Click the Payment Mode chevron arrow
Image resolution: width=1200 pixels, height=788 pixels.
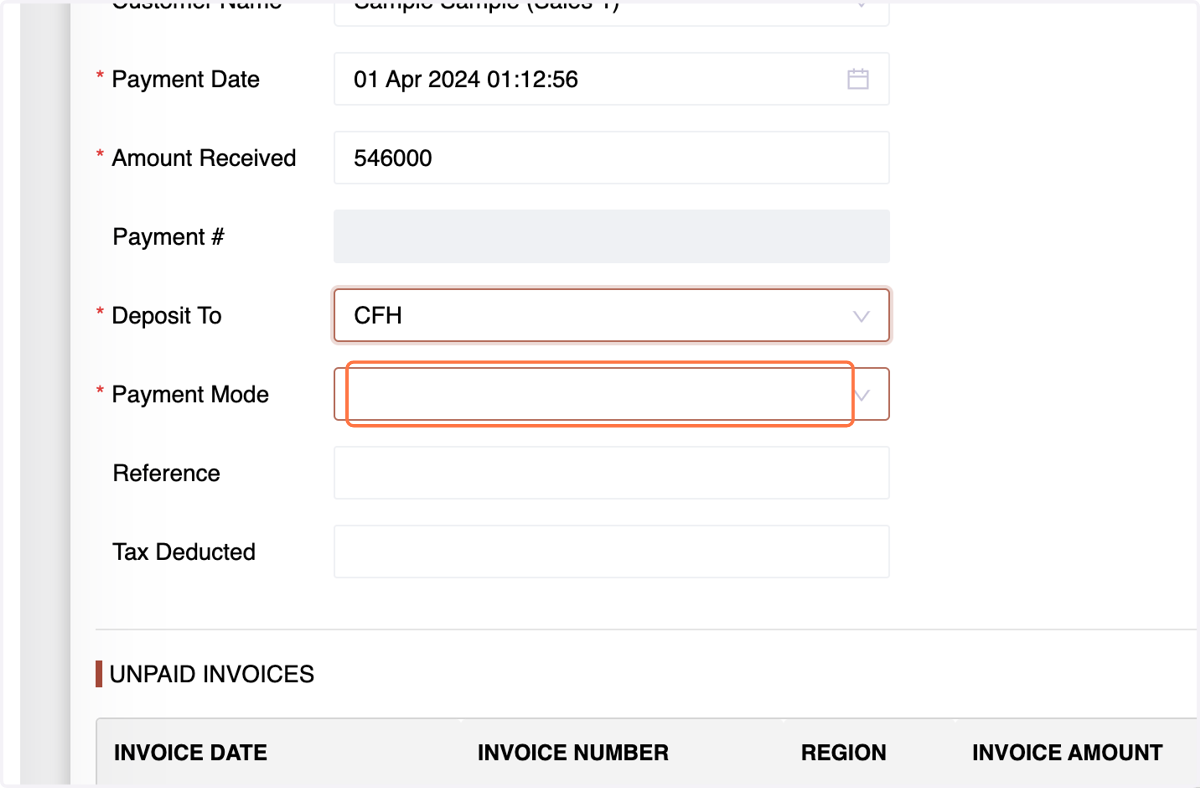[x=863, y=395]
